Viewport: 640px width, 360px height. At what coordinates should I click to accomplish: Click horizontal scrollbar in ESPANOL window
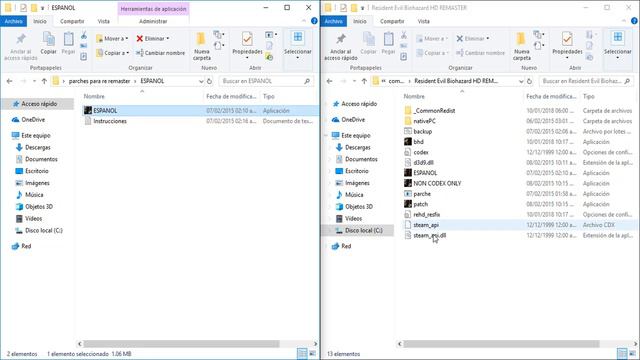(182, 344)
